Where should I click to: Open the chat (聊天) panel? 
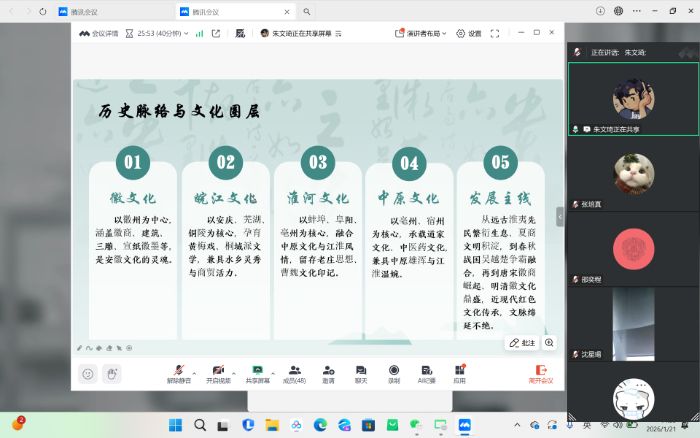pos(361,372)
